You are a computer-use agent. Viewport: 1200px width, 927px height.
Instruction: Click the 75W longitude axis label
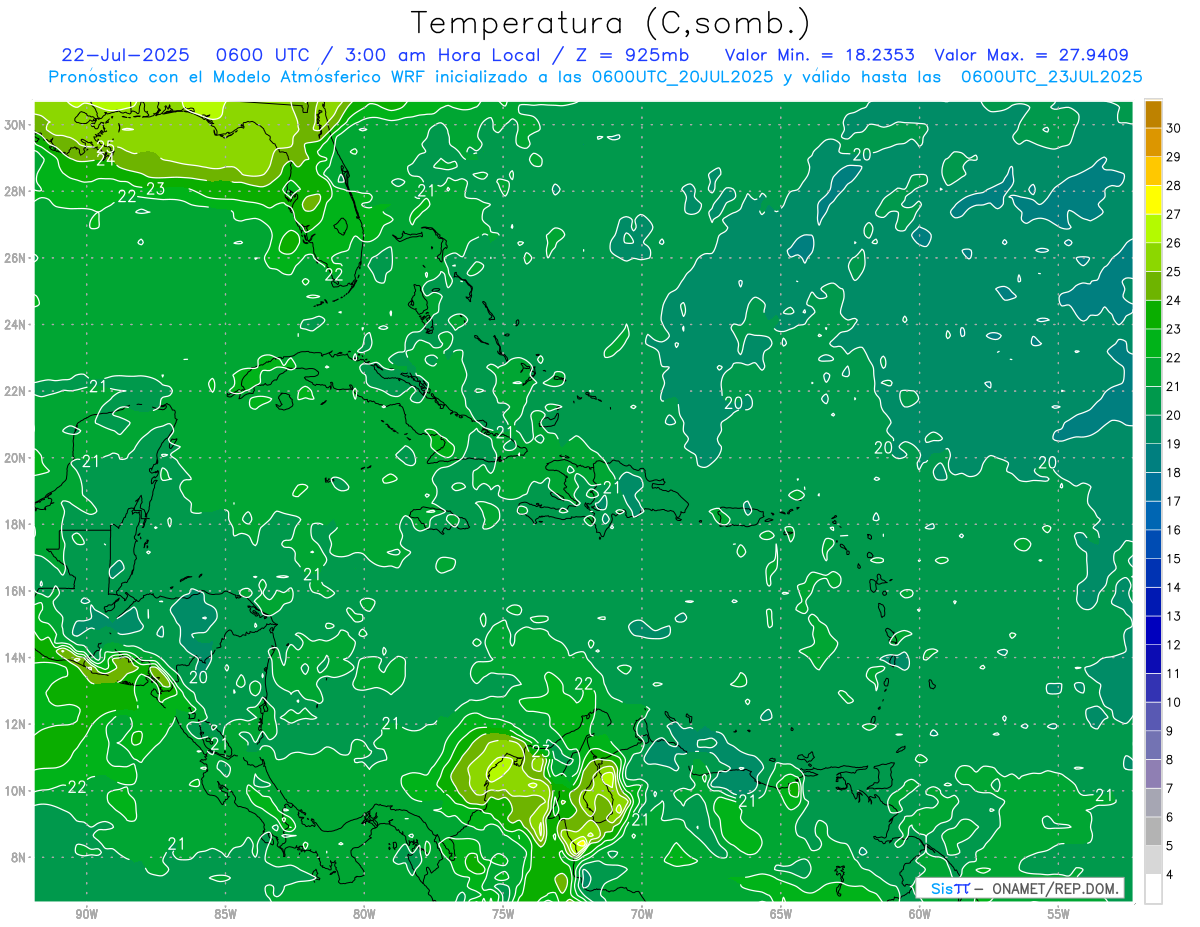(503, 914)
